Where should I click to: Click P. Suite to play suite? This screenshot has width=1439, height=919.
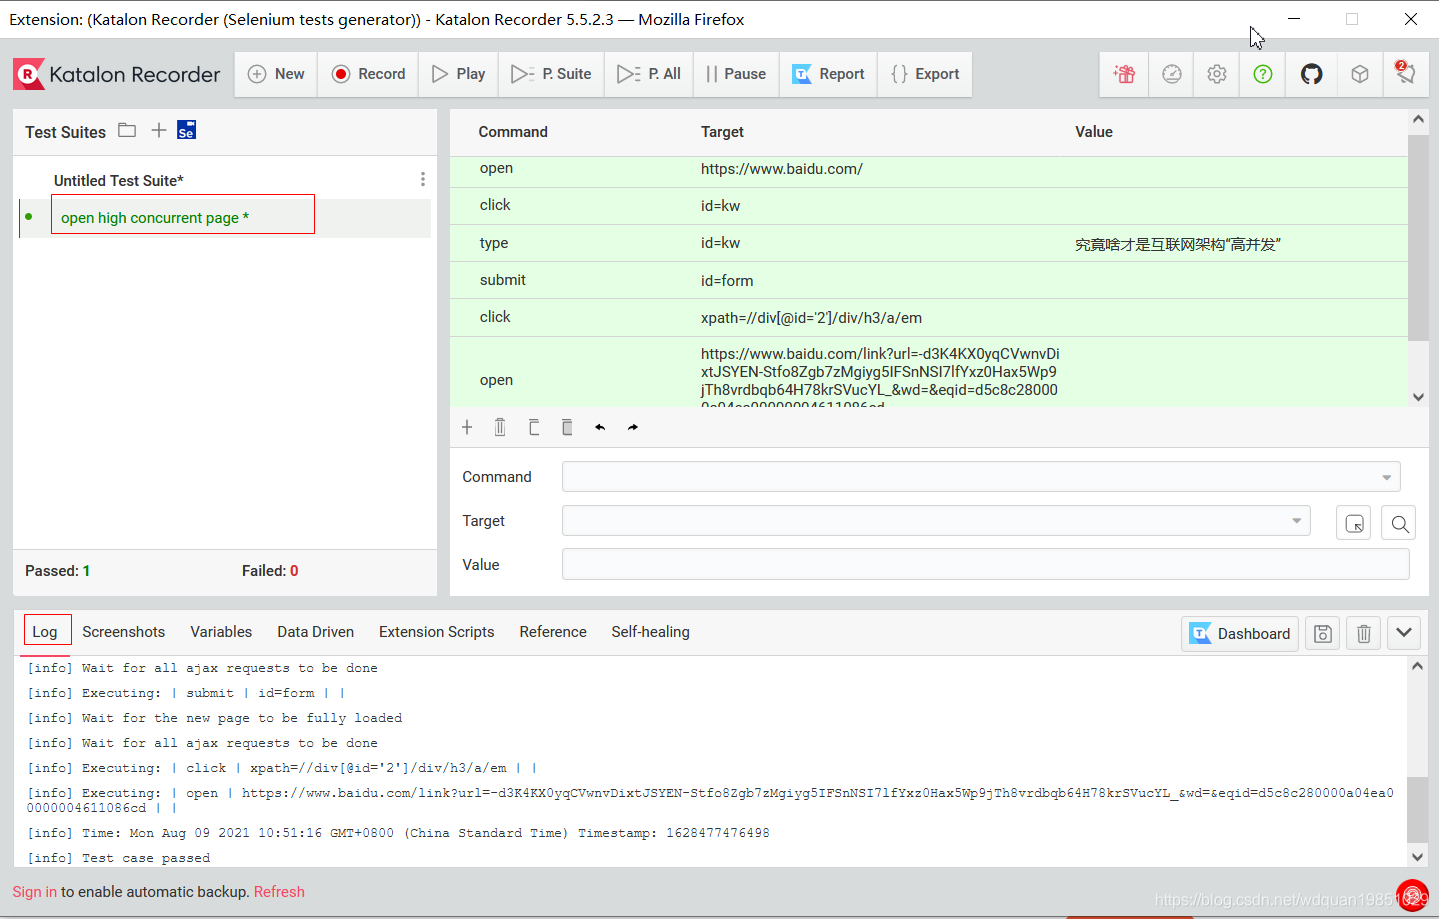[x=551, y=74]
